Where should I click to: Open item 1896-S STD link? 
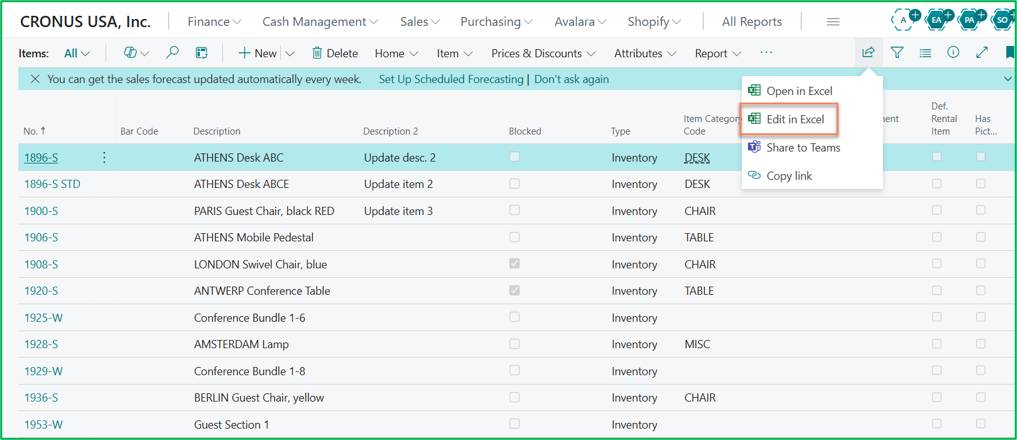pos(53,184)
